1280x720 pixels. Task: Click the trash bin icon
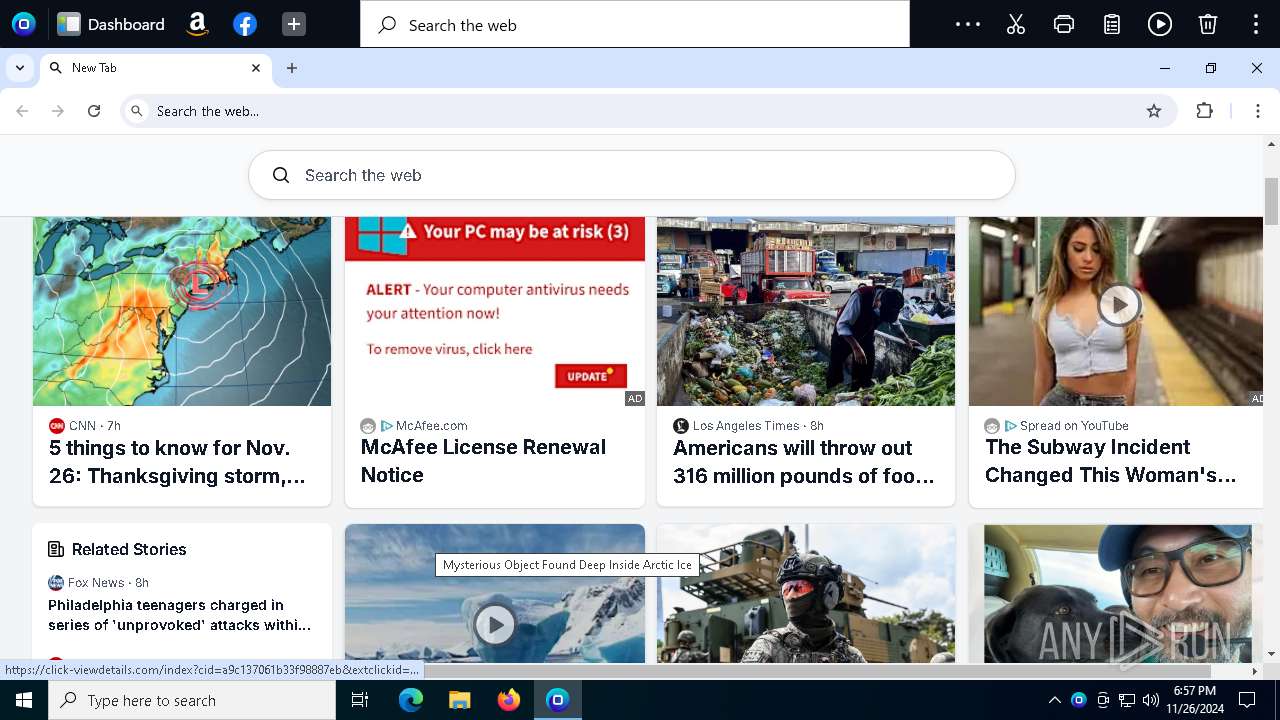point(1208,24)
